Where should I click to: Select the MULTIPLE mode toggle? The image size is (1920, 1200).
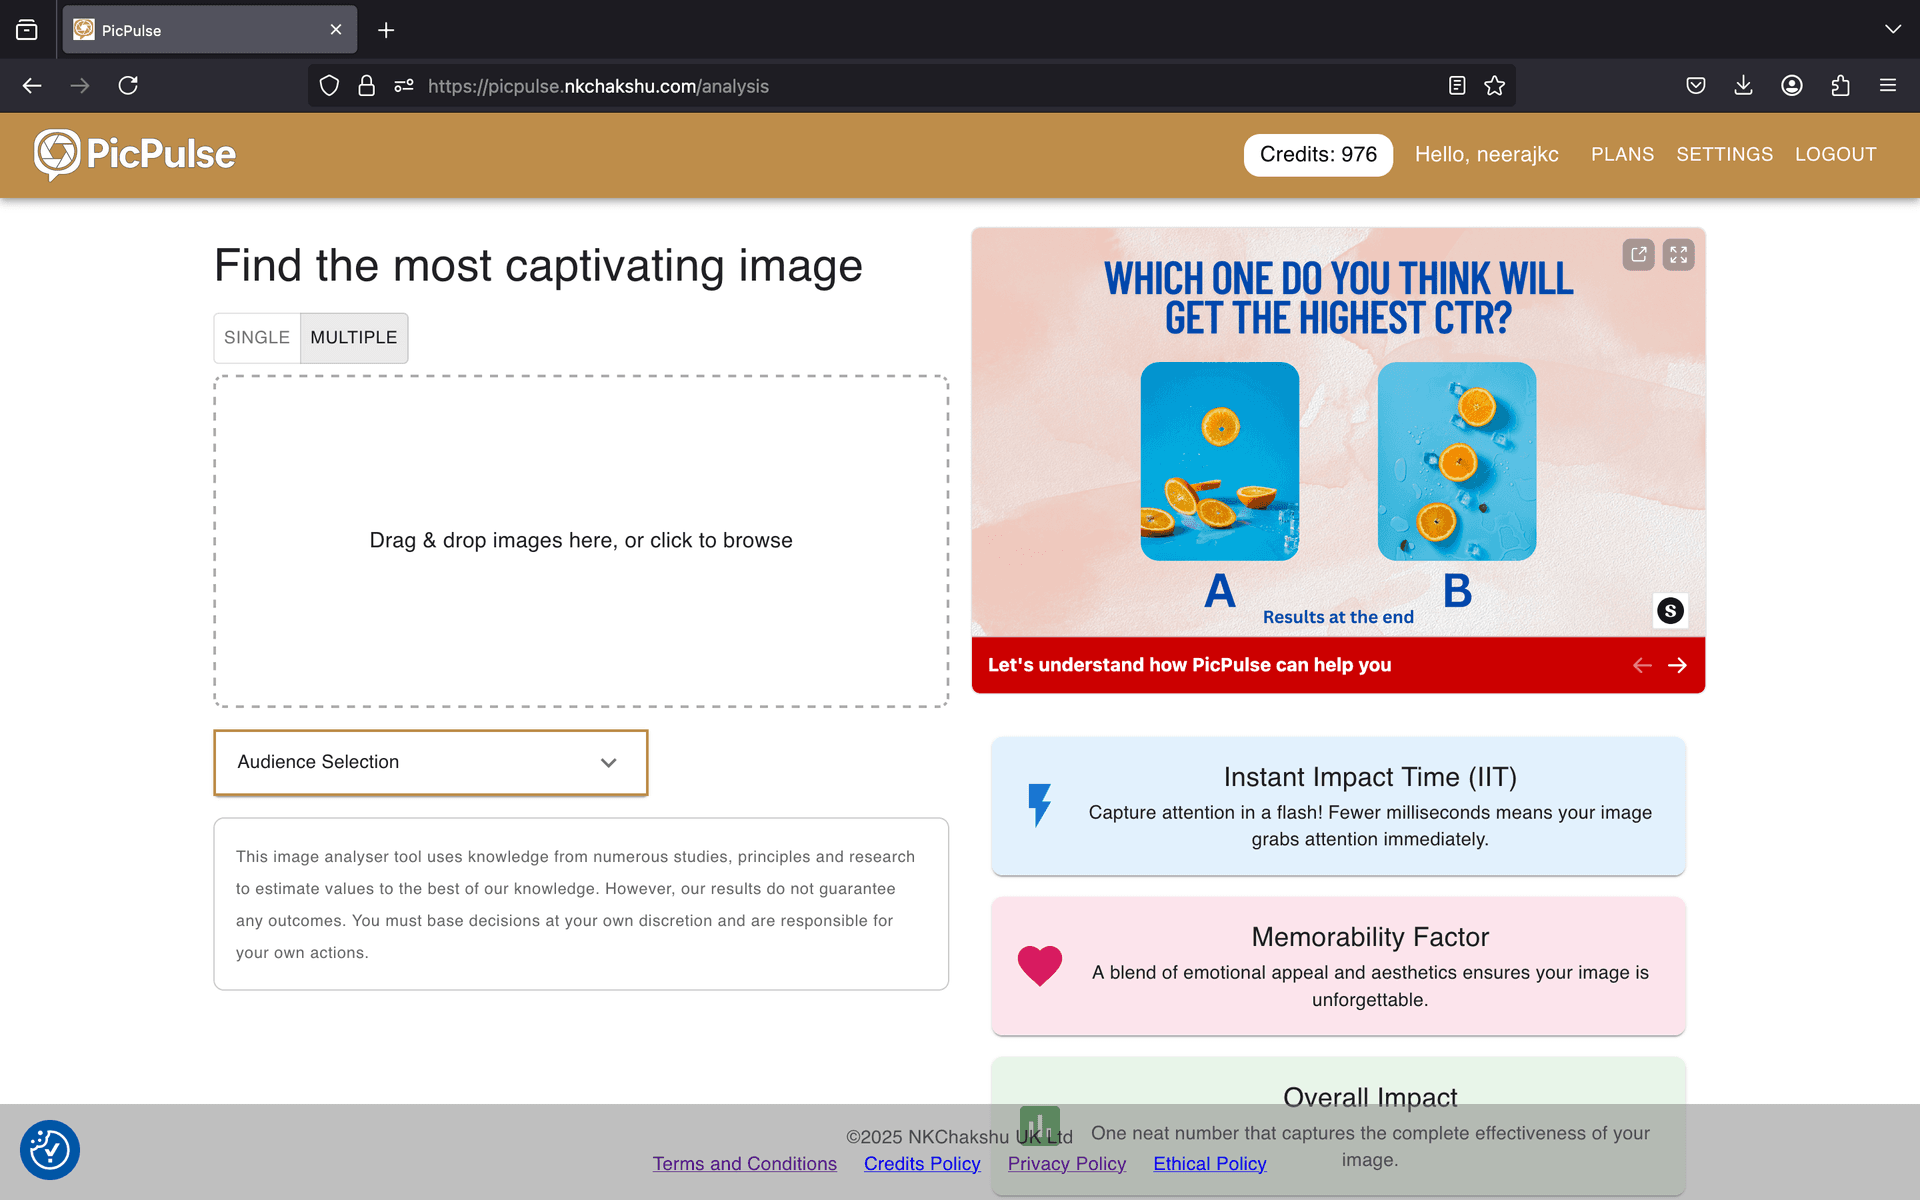[x=354, y=338]
